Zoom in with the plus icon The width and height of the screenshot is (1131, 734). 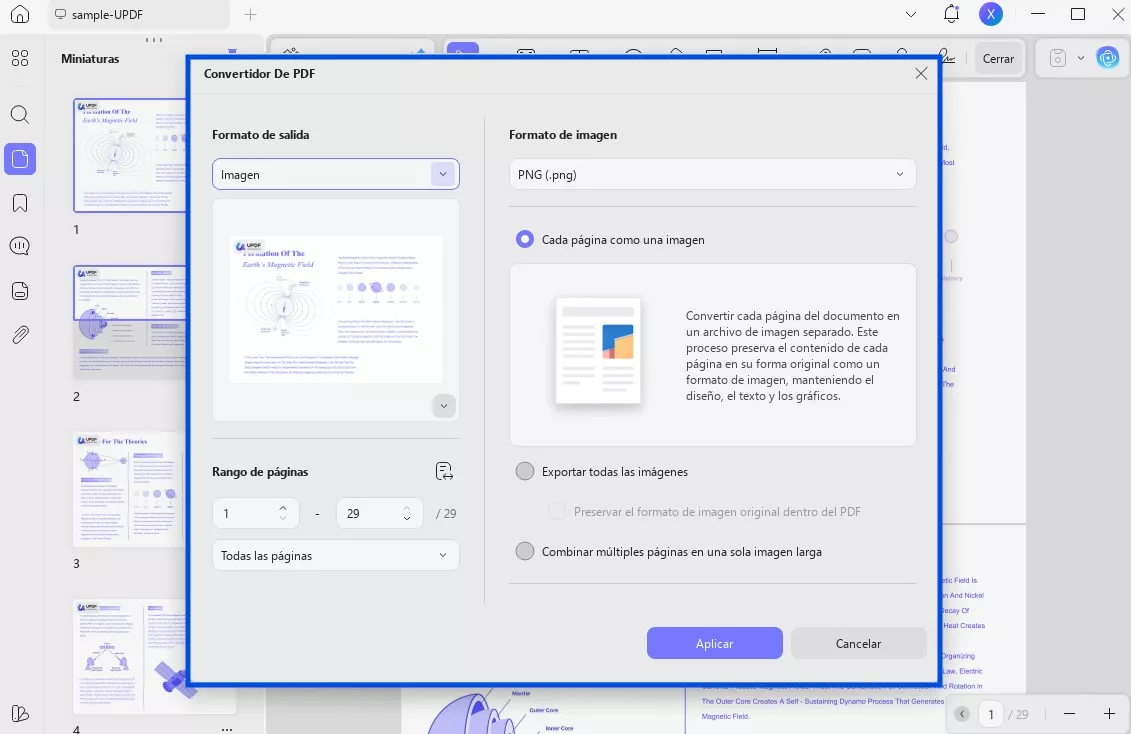point(1109,714)
